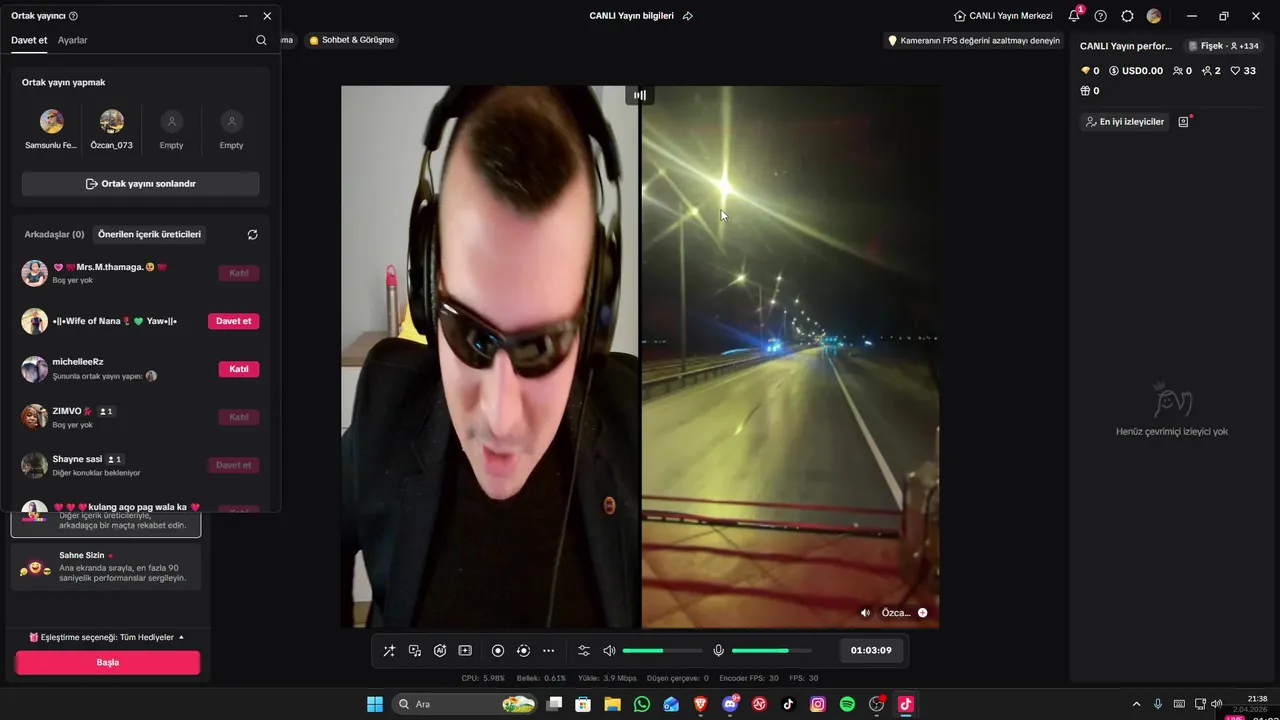Open the share arrow next to CANLI Yayın bilgileri
This screenshot has width=1280, height=720.
[x=687, y=16]
